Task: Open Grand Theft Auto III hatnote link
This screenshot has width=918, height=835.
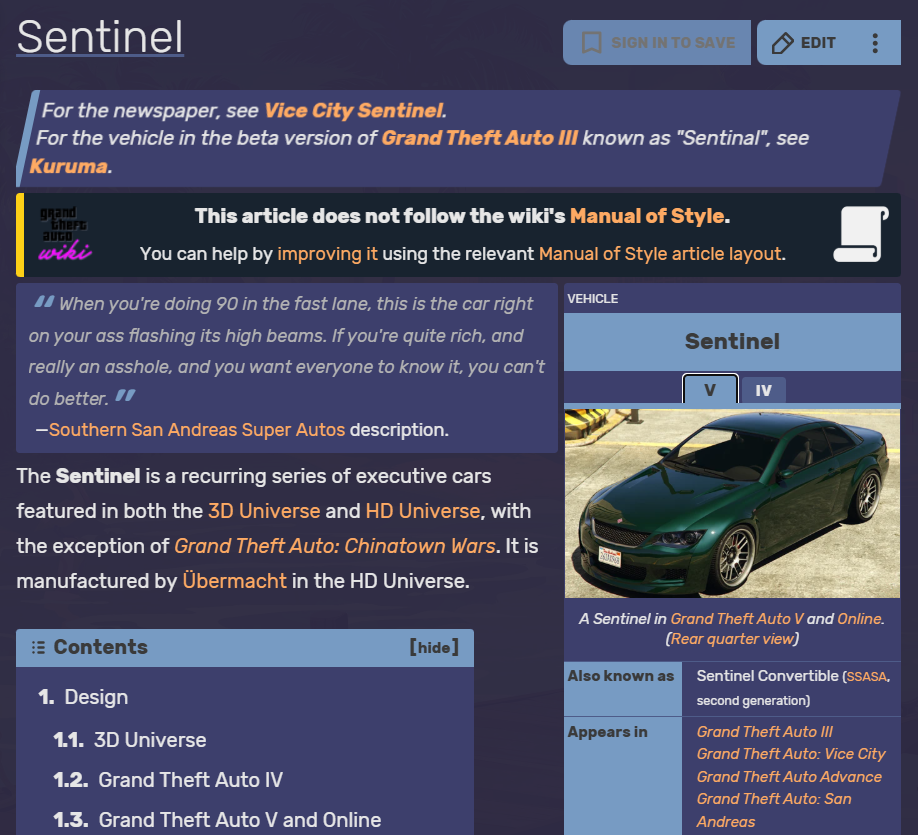Action: [479, 138]
